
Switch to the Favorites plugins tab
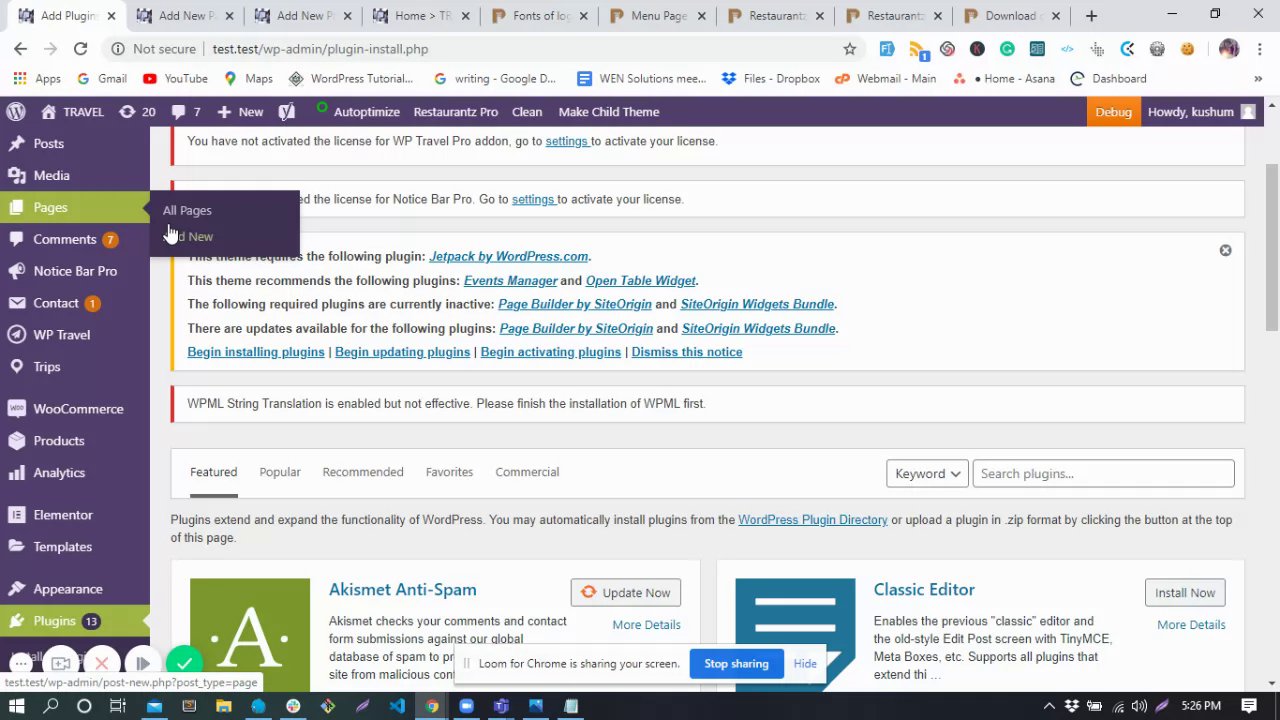click(449, 472)
